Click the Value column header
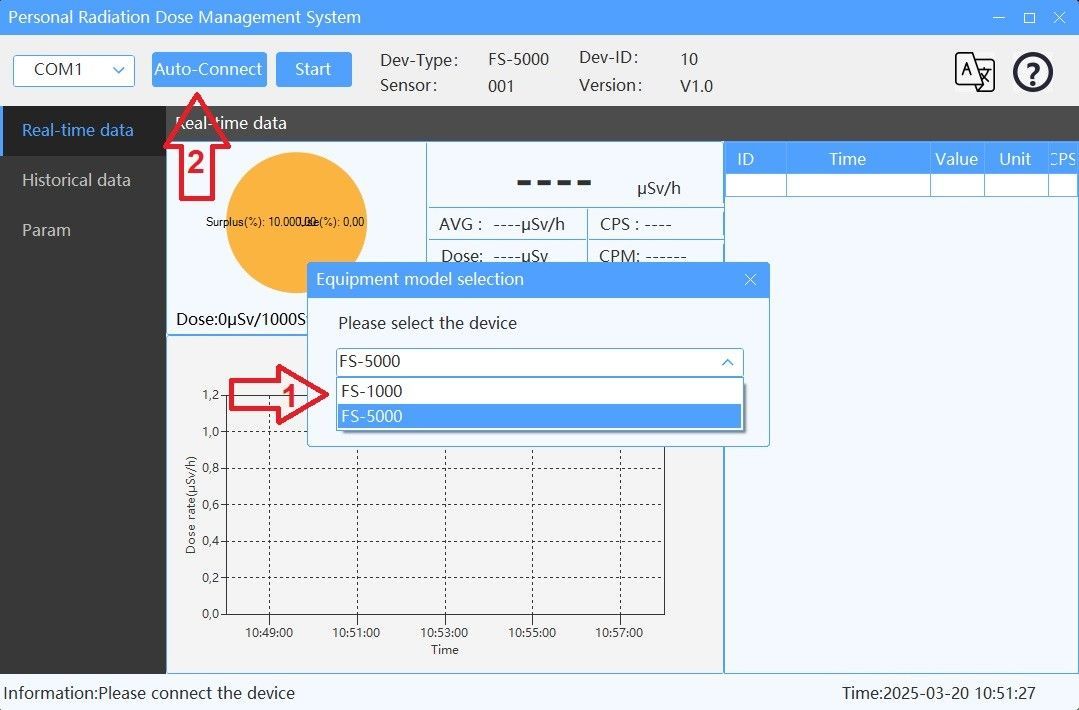The height and width of the screenshot is (710, 1079). click(956, 159)
